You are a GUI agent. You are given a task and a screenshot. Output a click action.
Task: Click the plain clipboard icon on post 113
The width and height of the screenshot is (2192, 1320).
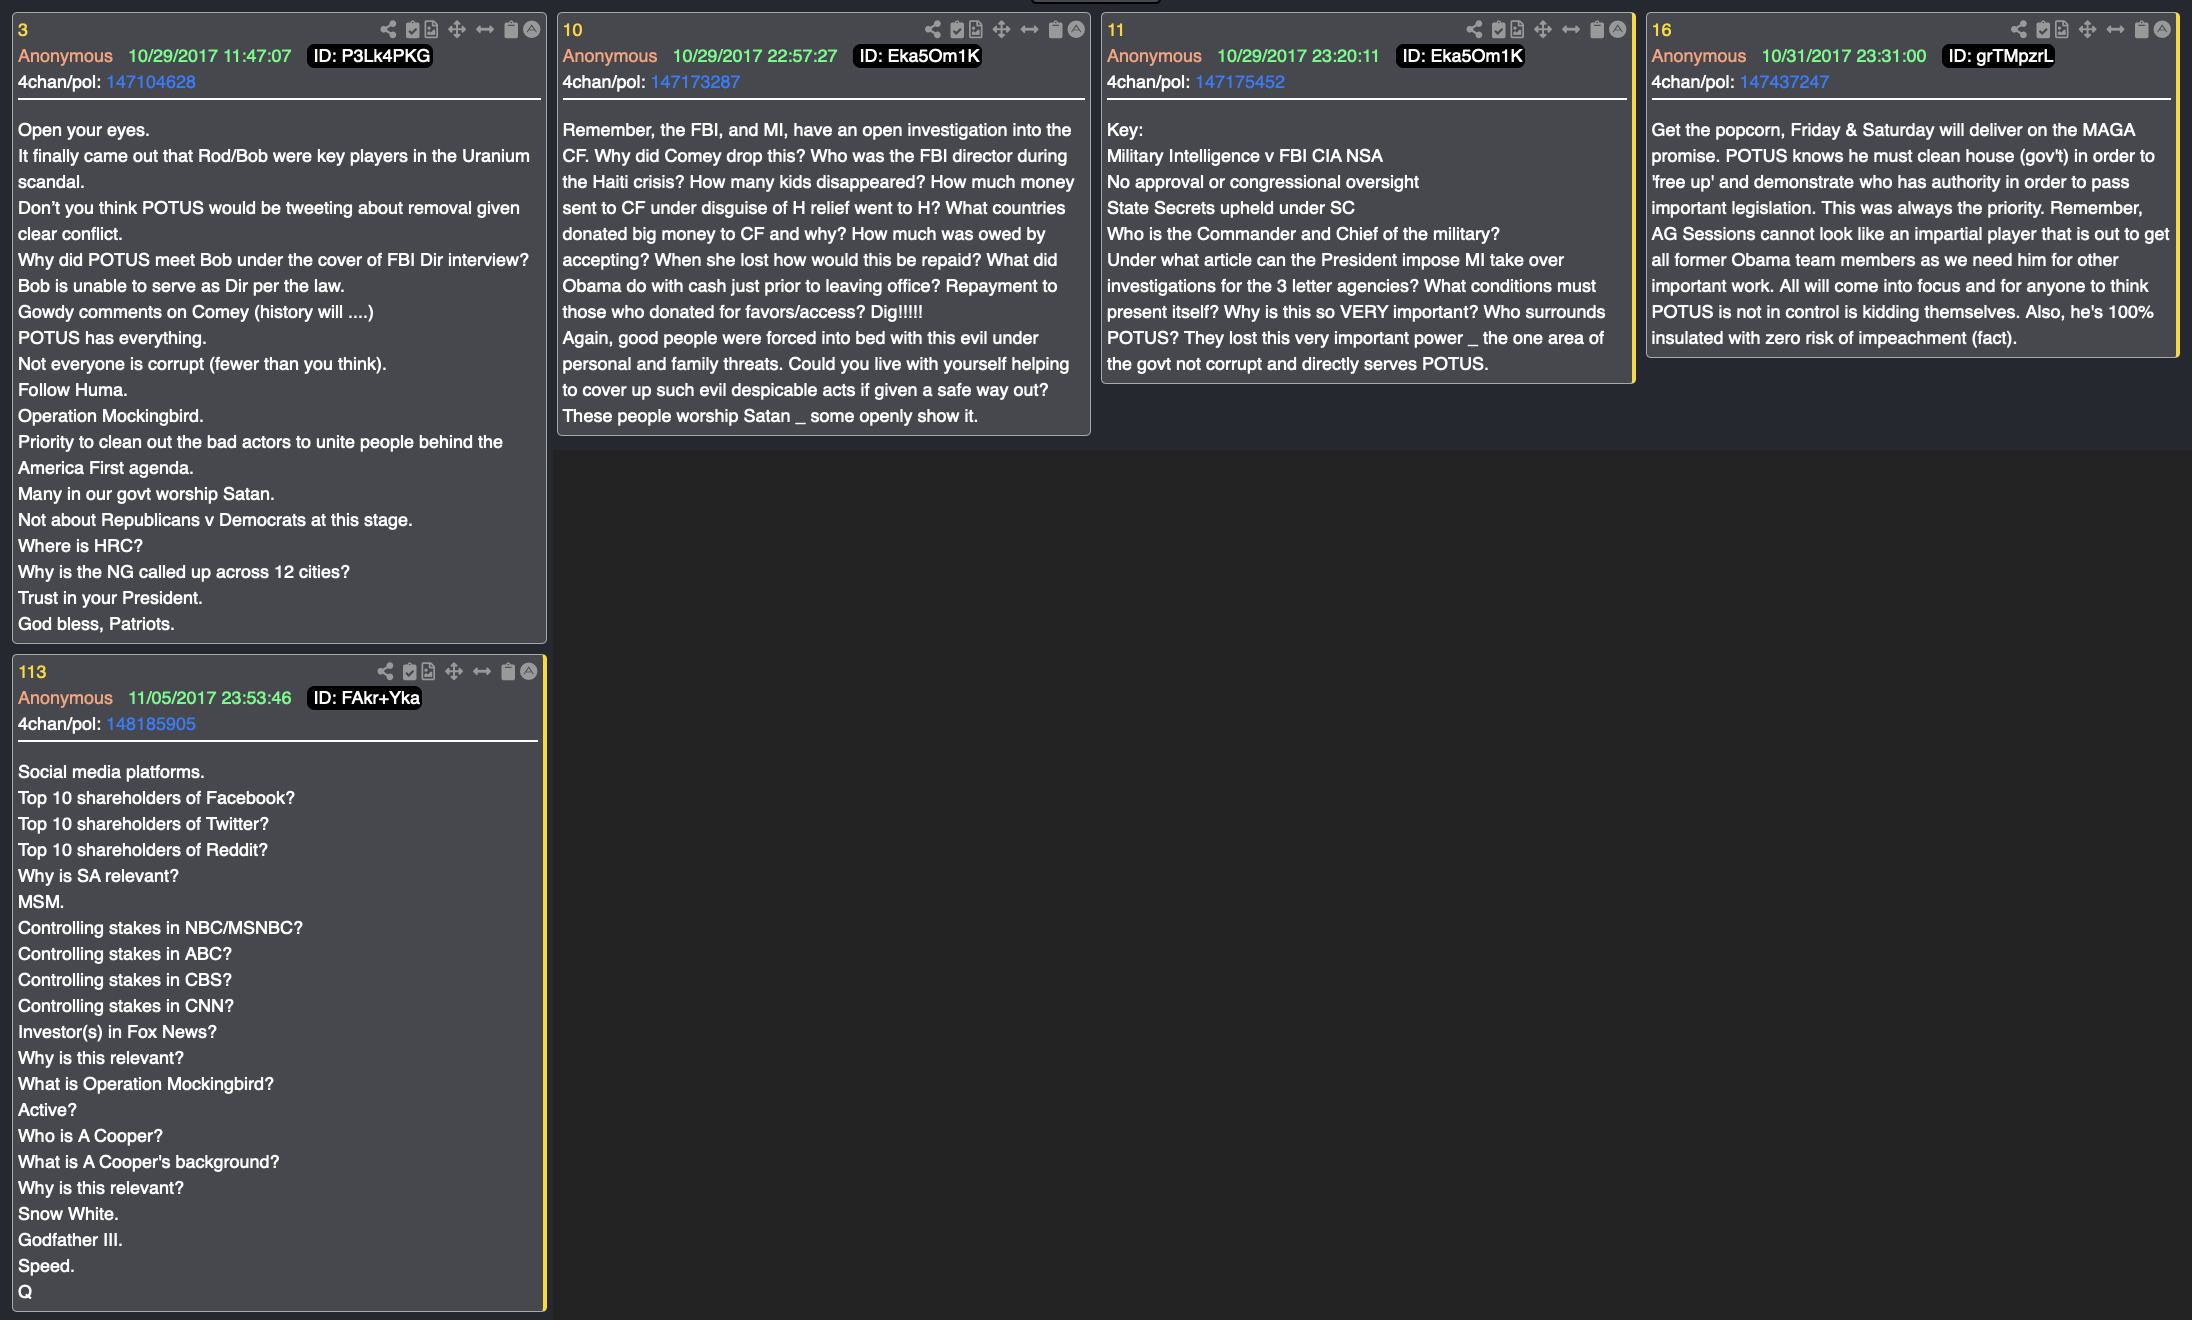coord(508,672)
